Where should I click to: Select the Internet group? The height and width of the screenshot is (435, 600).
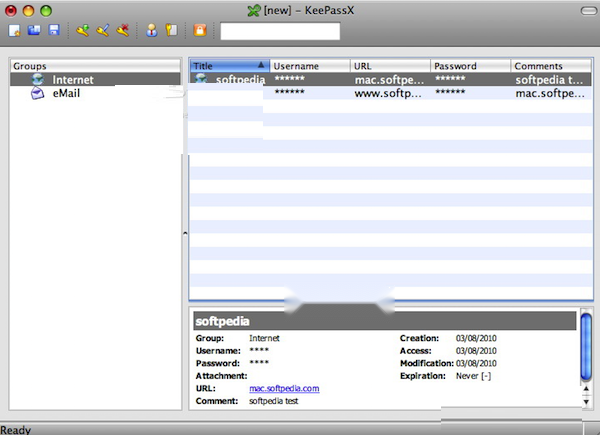(x=95, y=79)
